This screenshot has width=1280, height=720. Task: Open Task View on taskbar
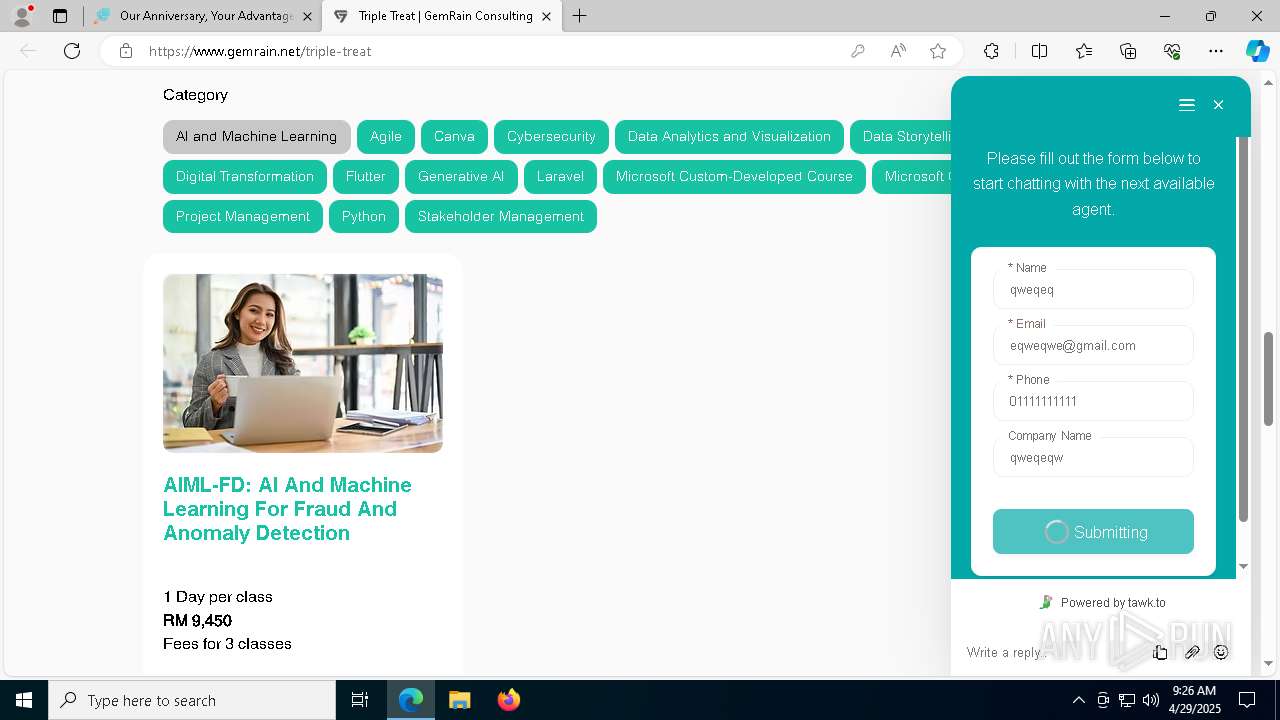(x=360, y=700)
